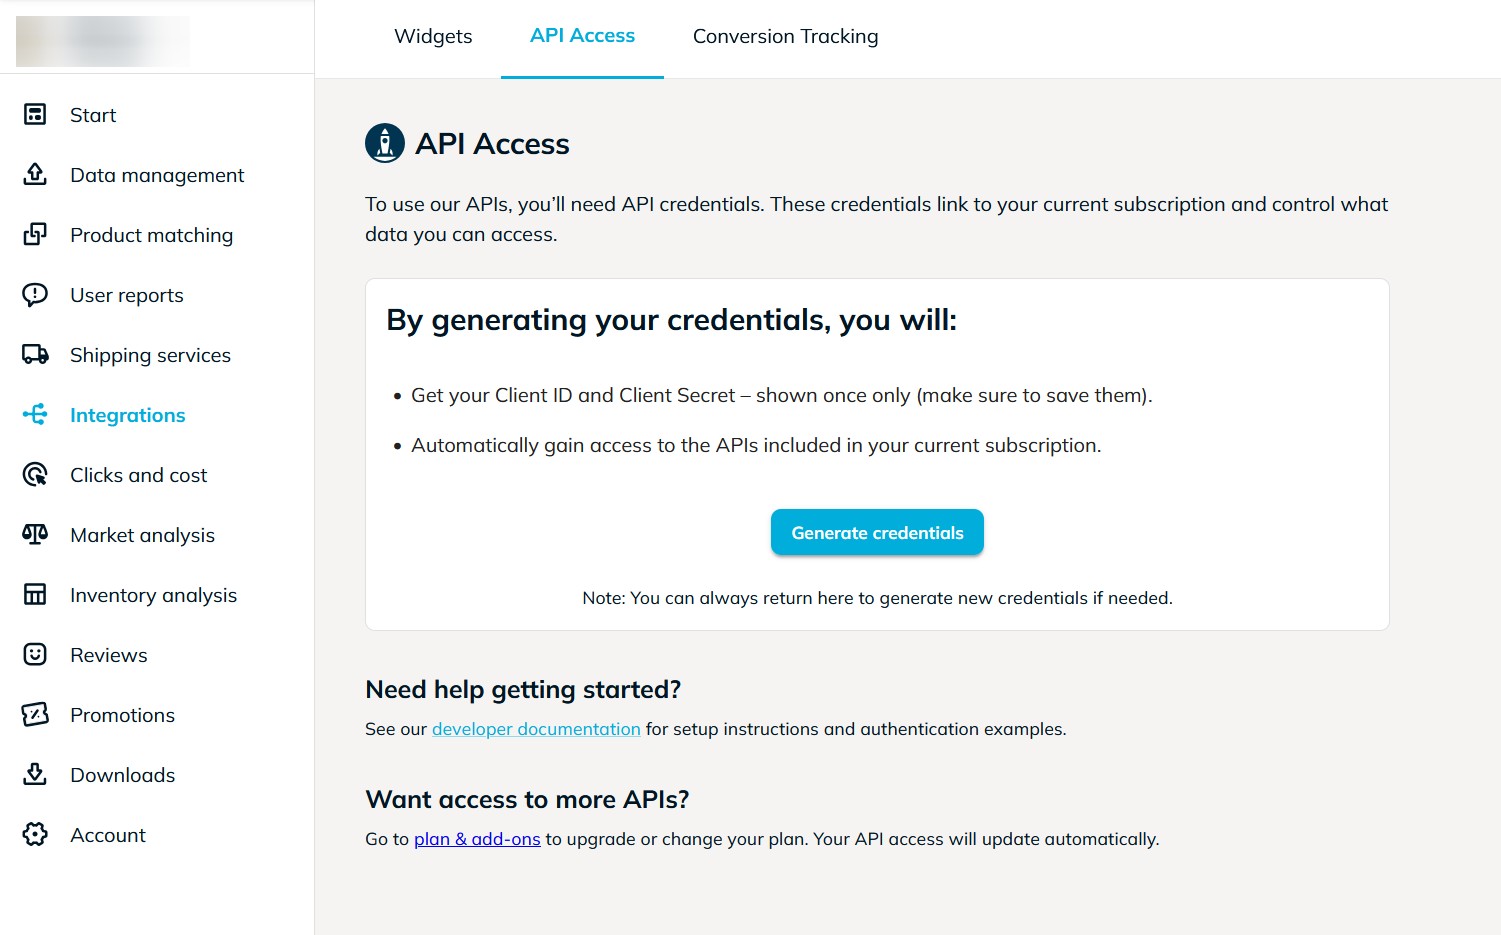Open the plan & add-ons link
The image size is (1501, 935).
click(477, 839)
